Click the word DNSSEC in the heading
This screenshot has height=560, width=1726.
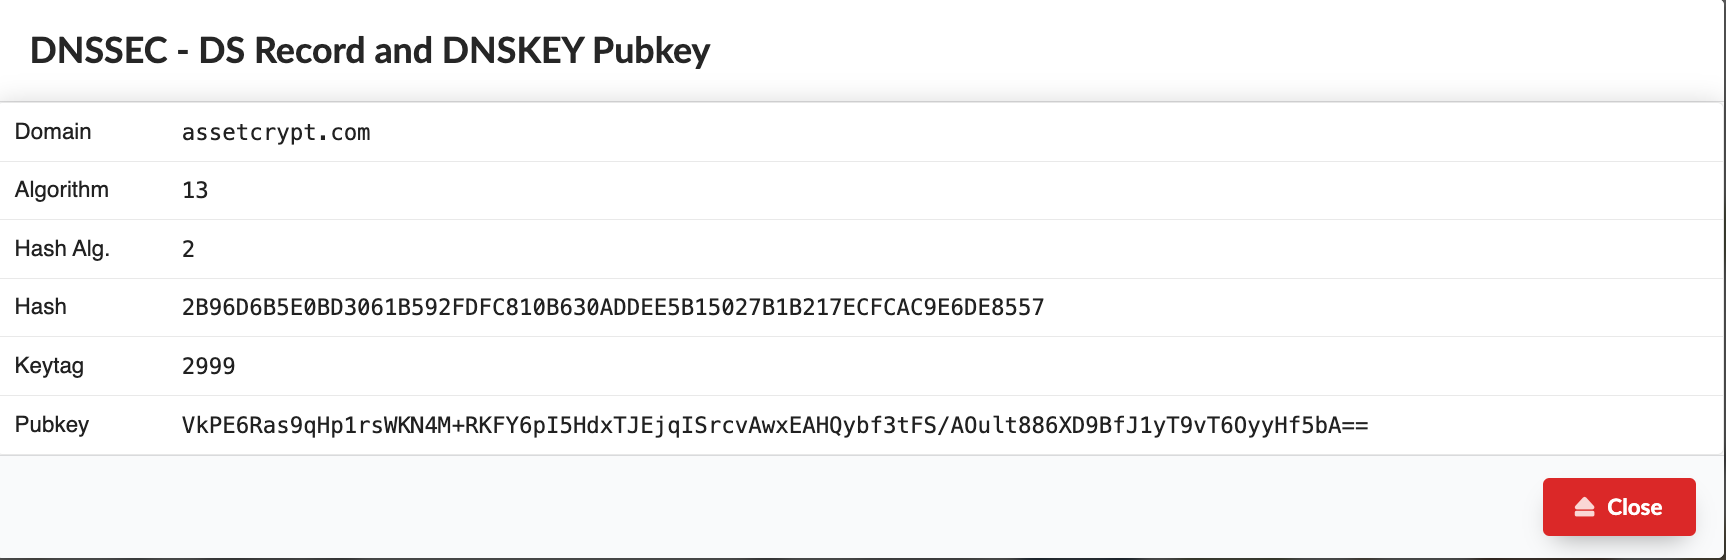coord(99,50)
